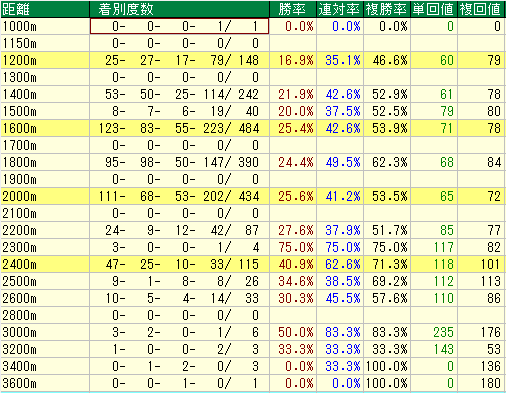Click the 連対率 column header
The image size is (506, 393).
tap(339, 9)
